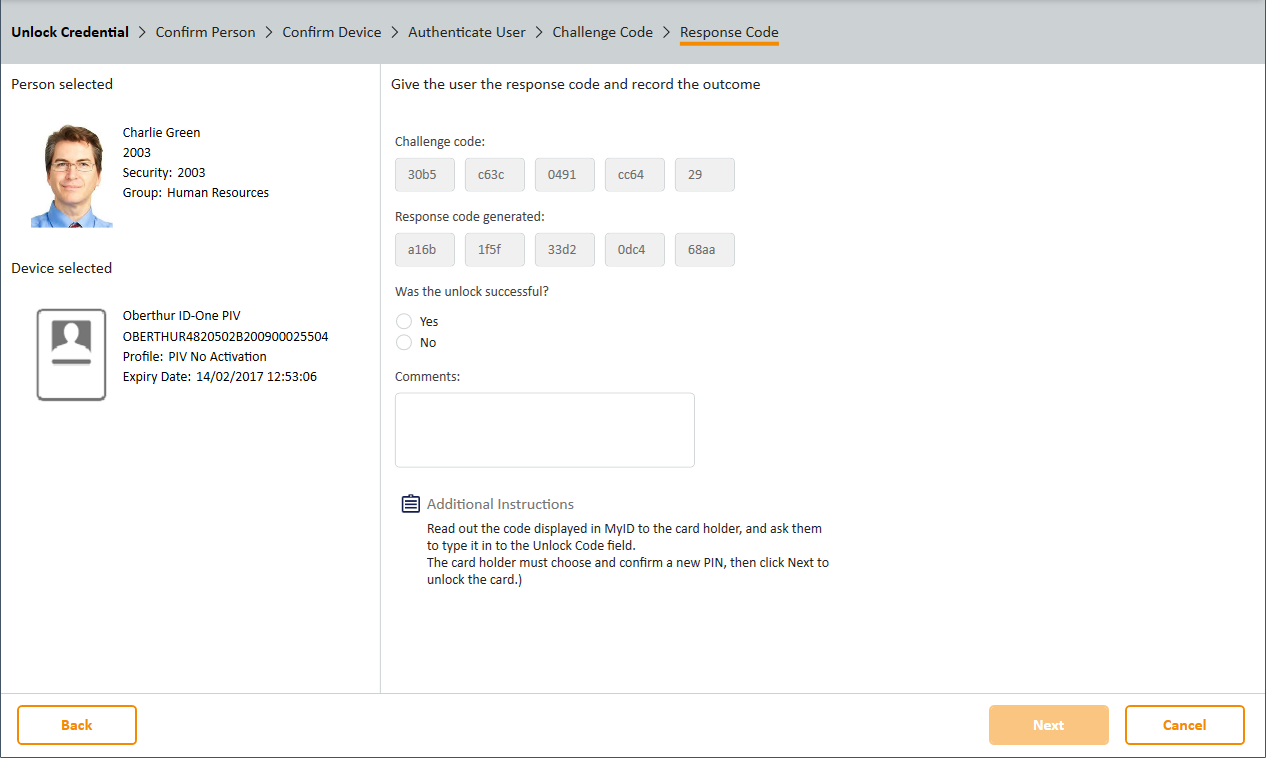Click the last challenge code field 29
The width and height of the screenshot is (1266, 758).
tap(704, 174)
